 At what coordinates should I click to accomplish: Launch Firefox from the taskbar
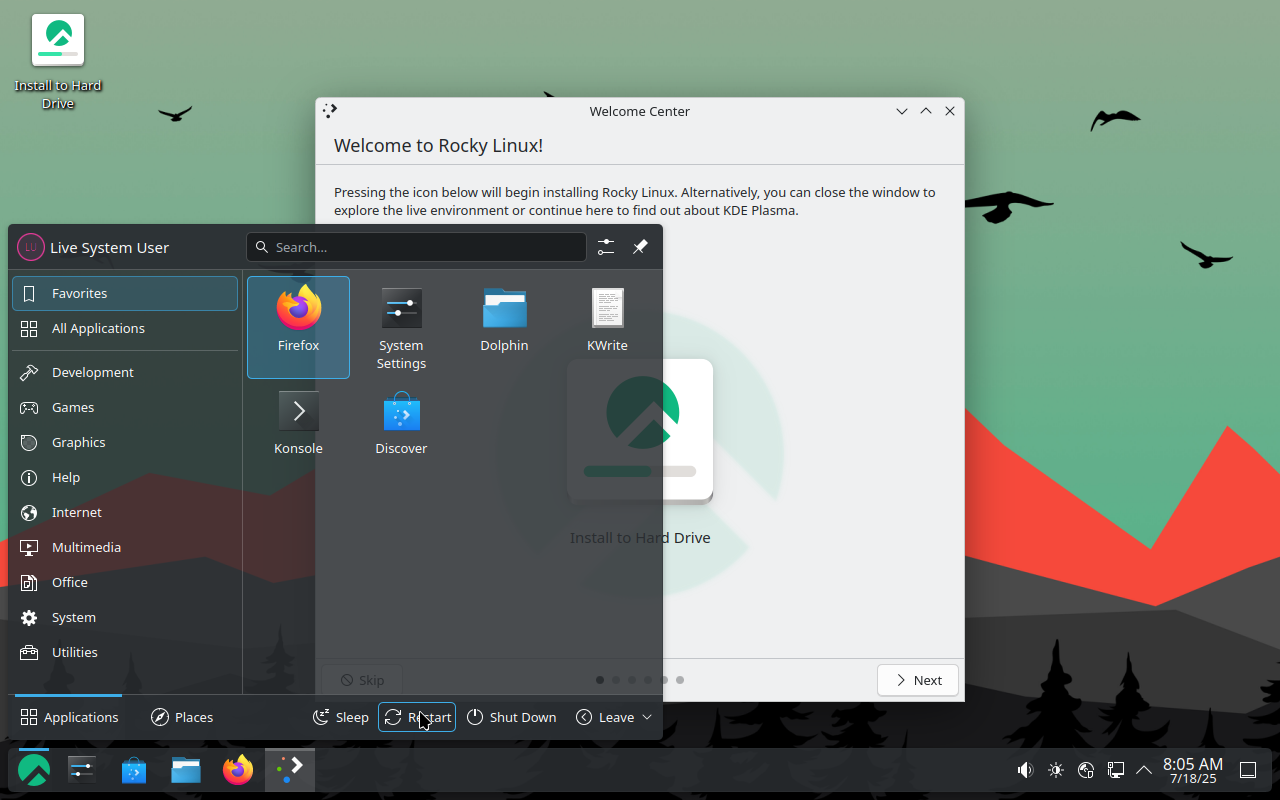238,770
